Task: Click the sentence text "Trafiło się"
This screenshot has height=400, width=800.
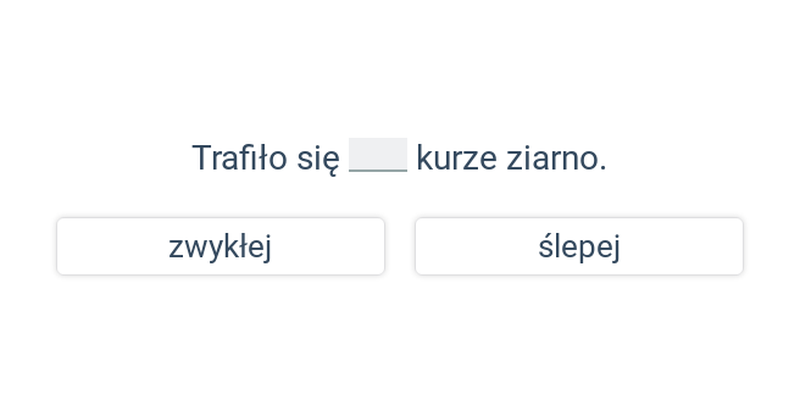Action: coord(266,158)
